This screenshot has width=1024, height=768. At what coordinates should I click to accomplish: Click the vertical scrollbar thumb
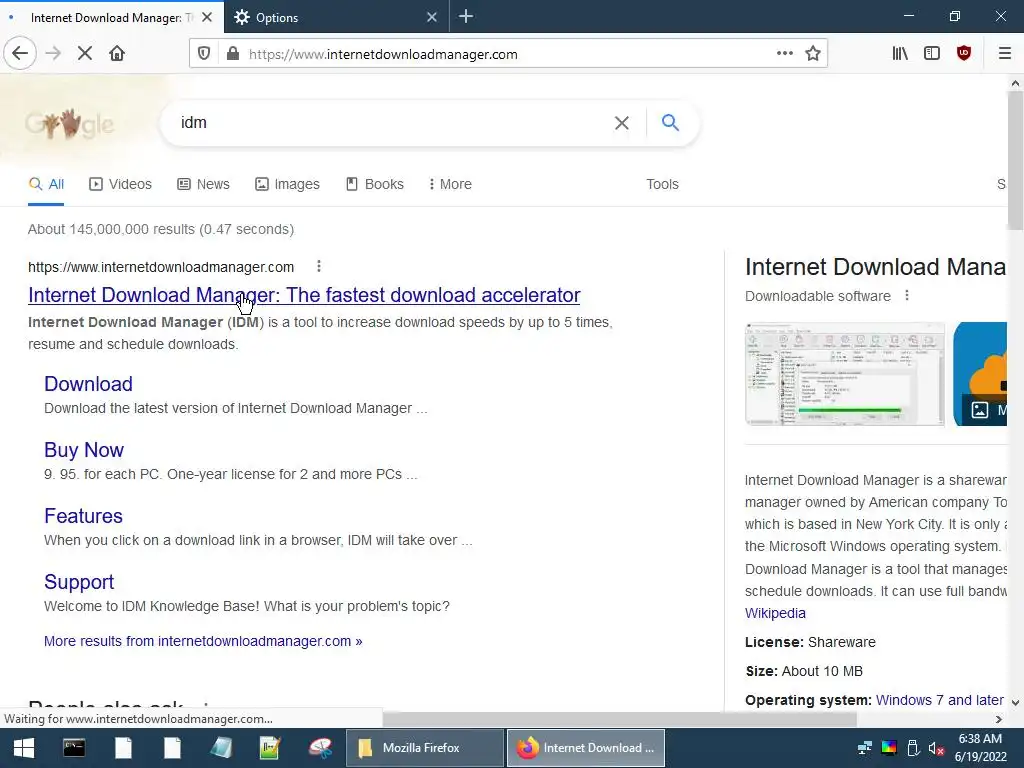1015,160
